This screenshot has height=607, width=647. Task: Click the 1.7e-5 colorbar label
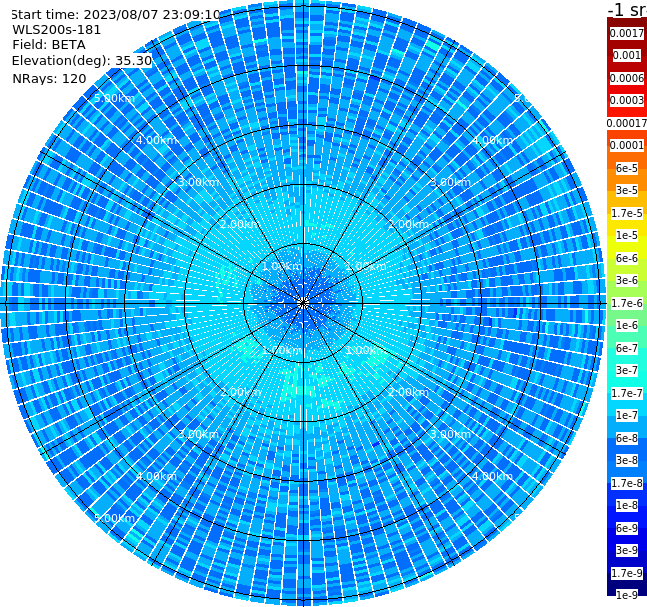pyautogui.click(x=626, y=213)
